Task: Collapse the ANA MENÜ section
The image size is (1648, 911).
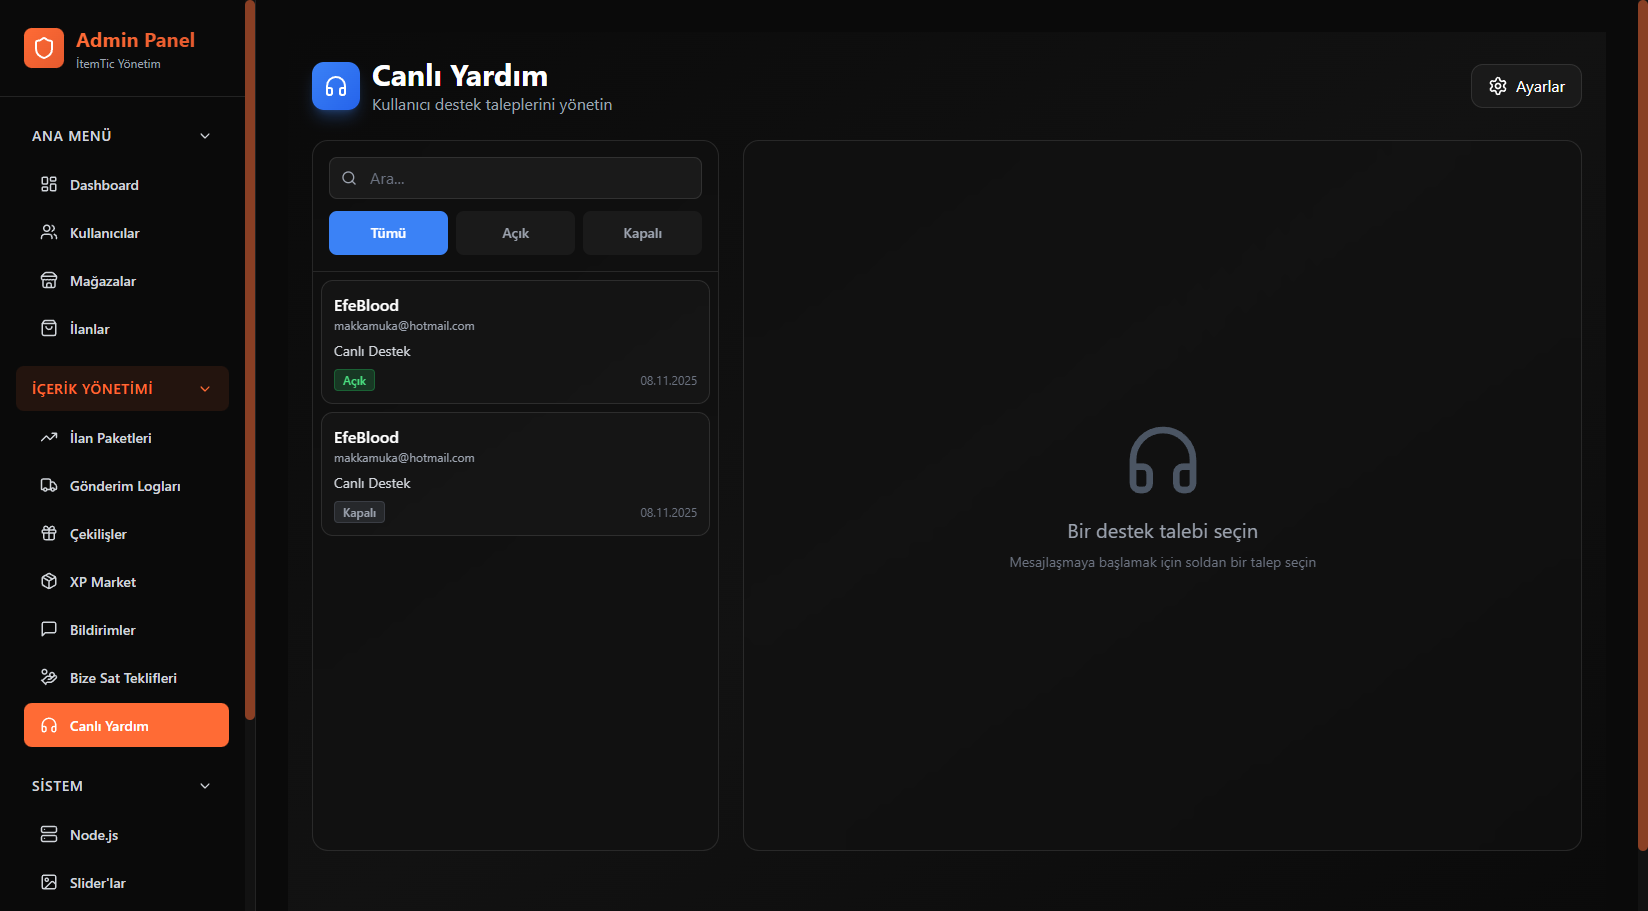Action: [205, 136]
